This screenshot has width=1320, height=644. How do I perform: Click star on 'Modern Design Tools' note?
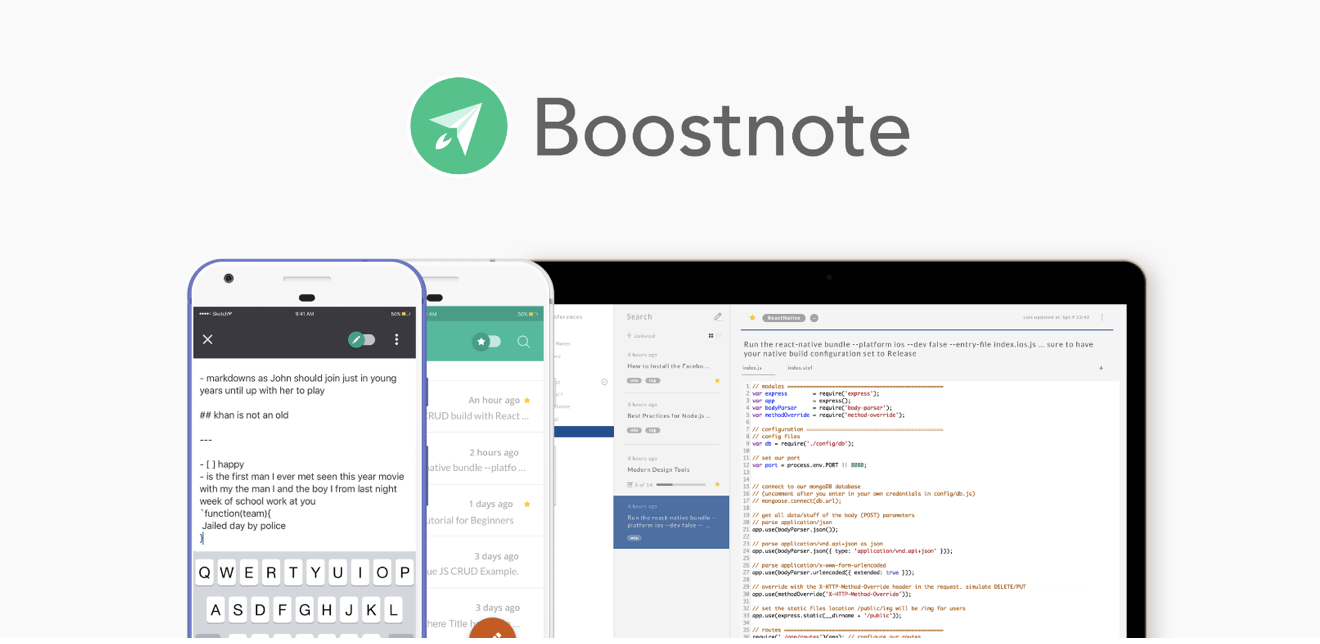click(717, 484)
